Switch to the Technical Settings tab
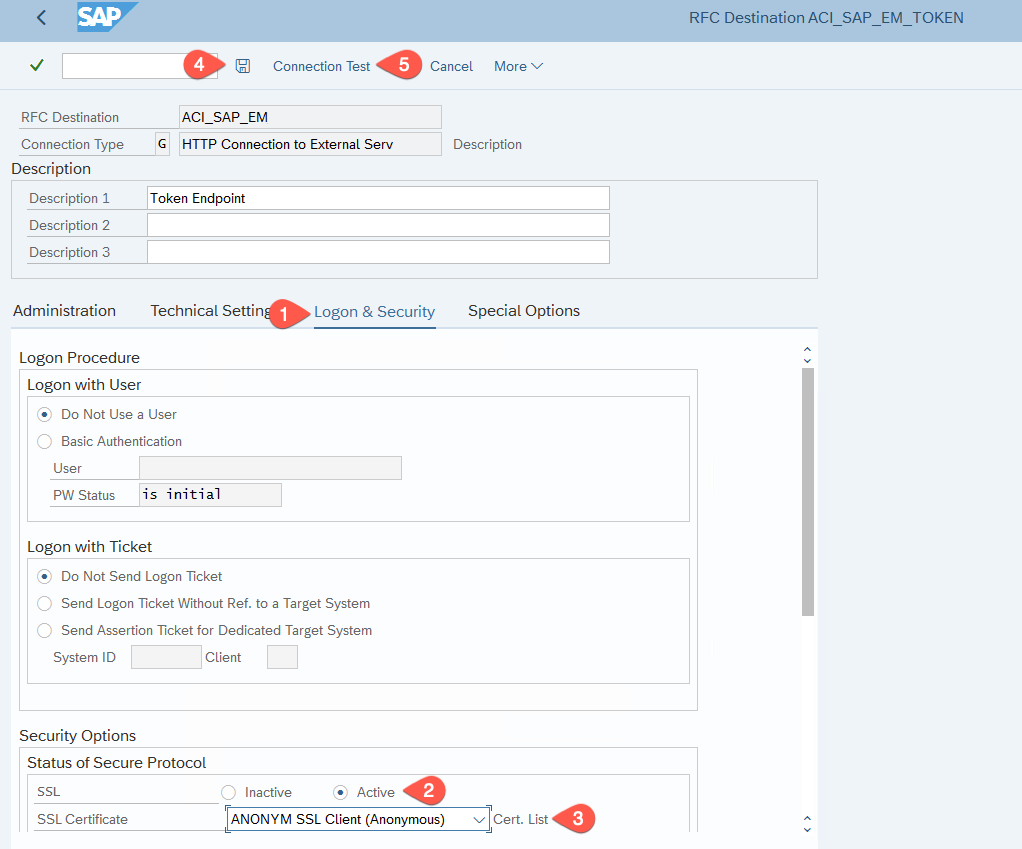Image resolution: width=1022 pixels, height=849 pixels. pos(210,311)
